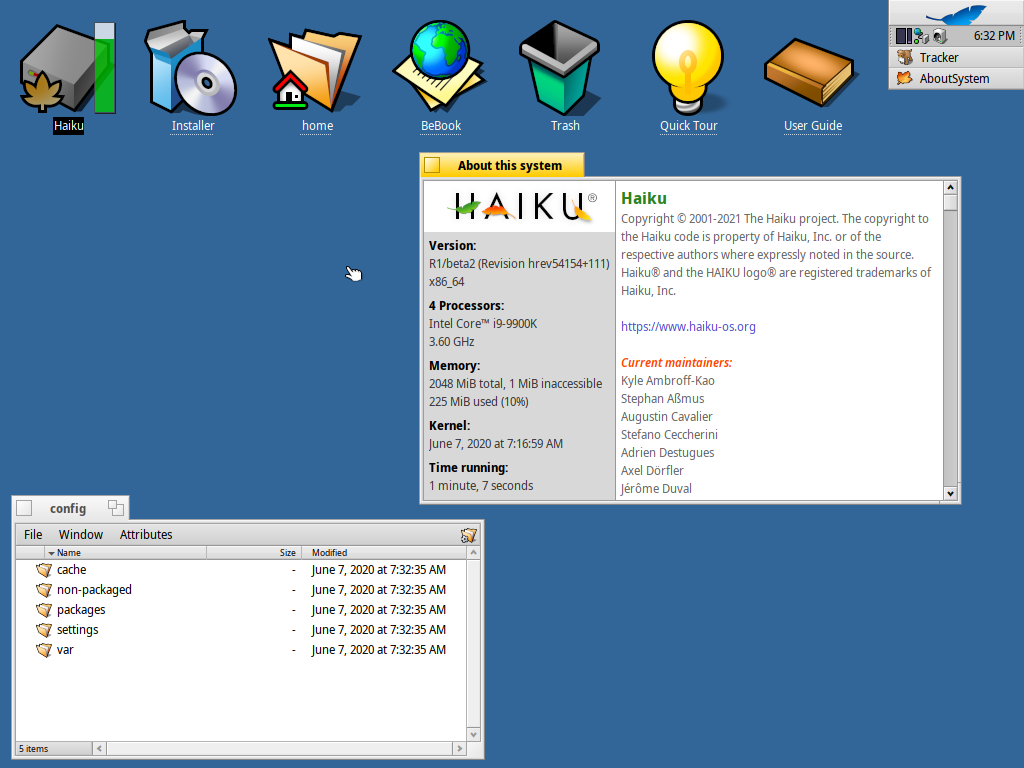The width and height of the screenshot is (1024, 768).
Task: Open the BeBook globe icon
Action: [x=440, y=67]
